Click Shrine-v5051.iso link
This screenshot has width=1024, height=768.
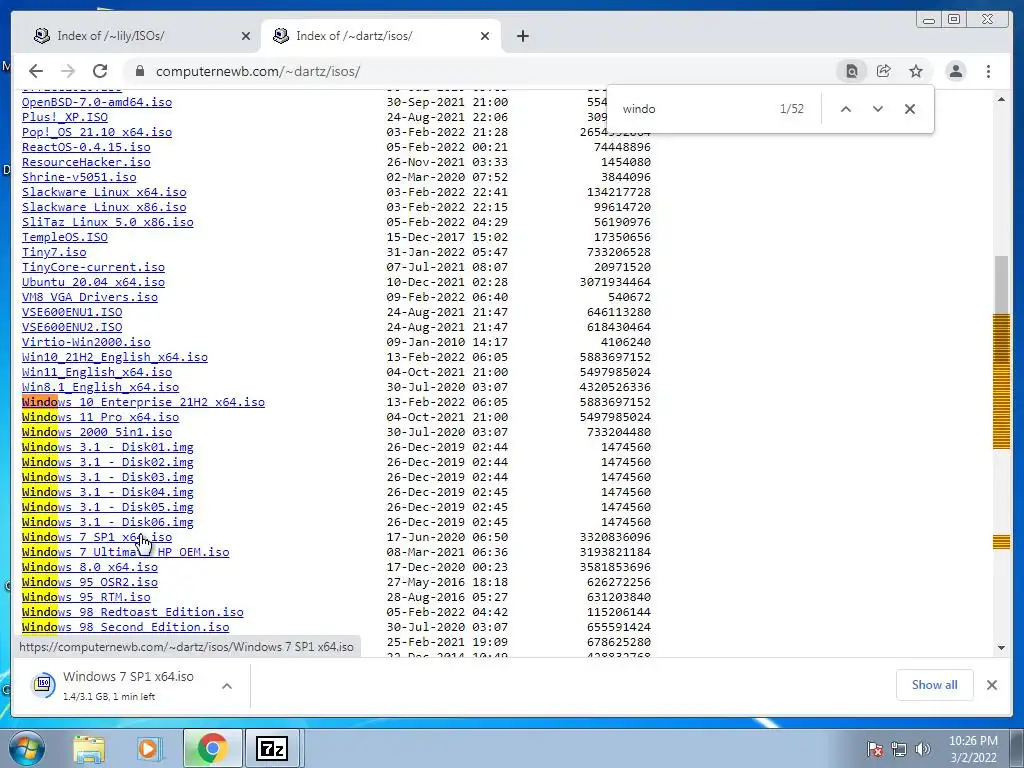(79, 178)
